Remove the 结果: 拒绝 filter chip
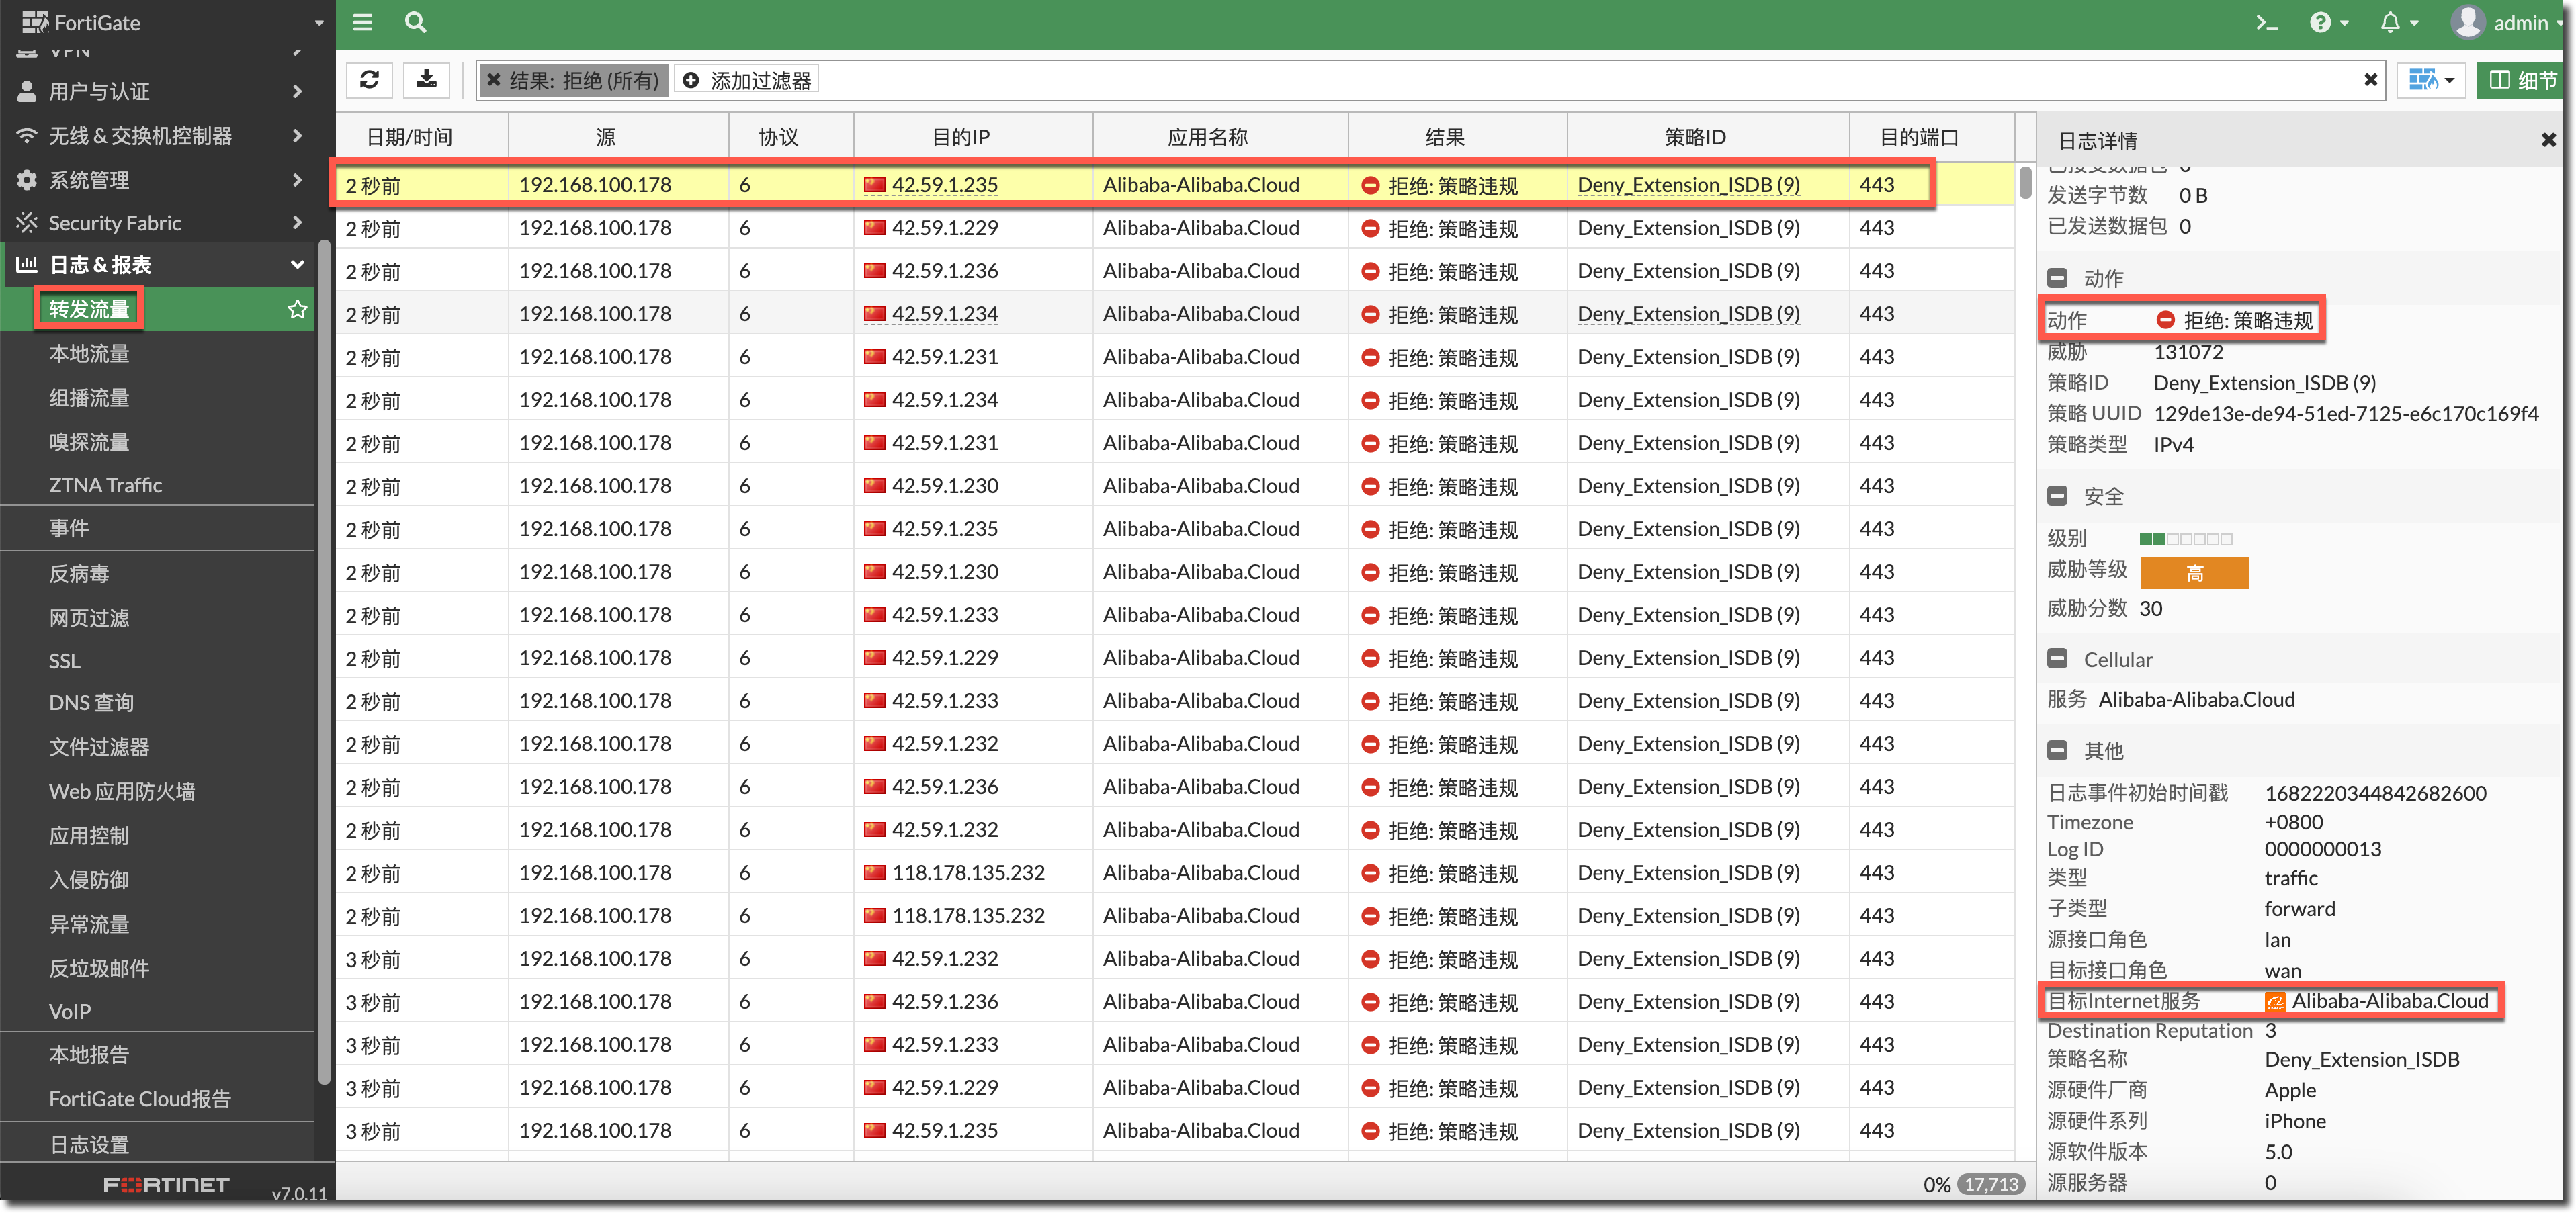The height and width of the screenshot is (1213, 2576). coord(494,80)
